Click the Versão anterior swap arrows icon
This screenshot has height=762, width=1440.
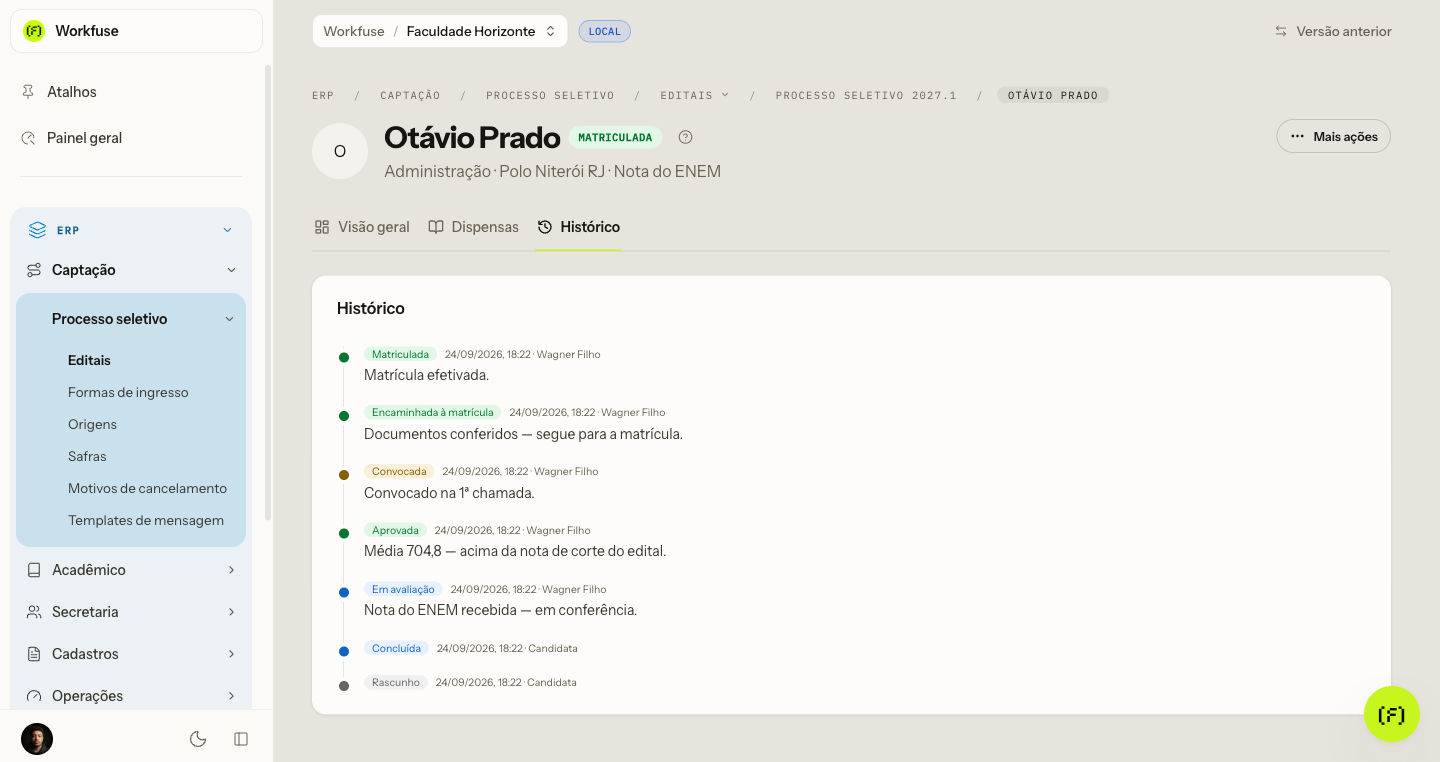click(1281, 31)
